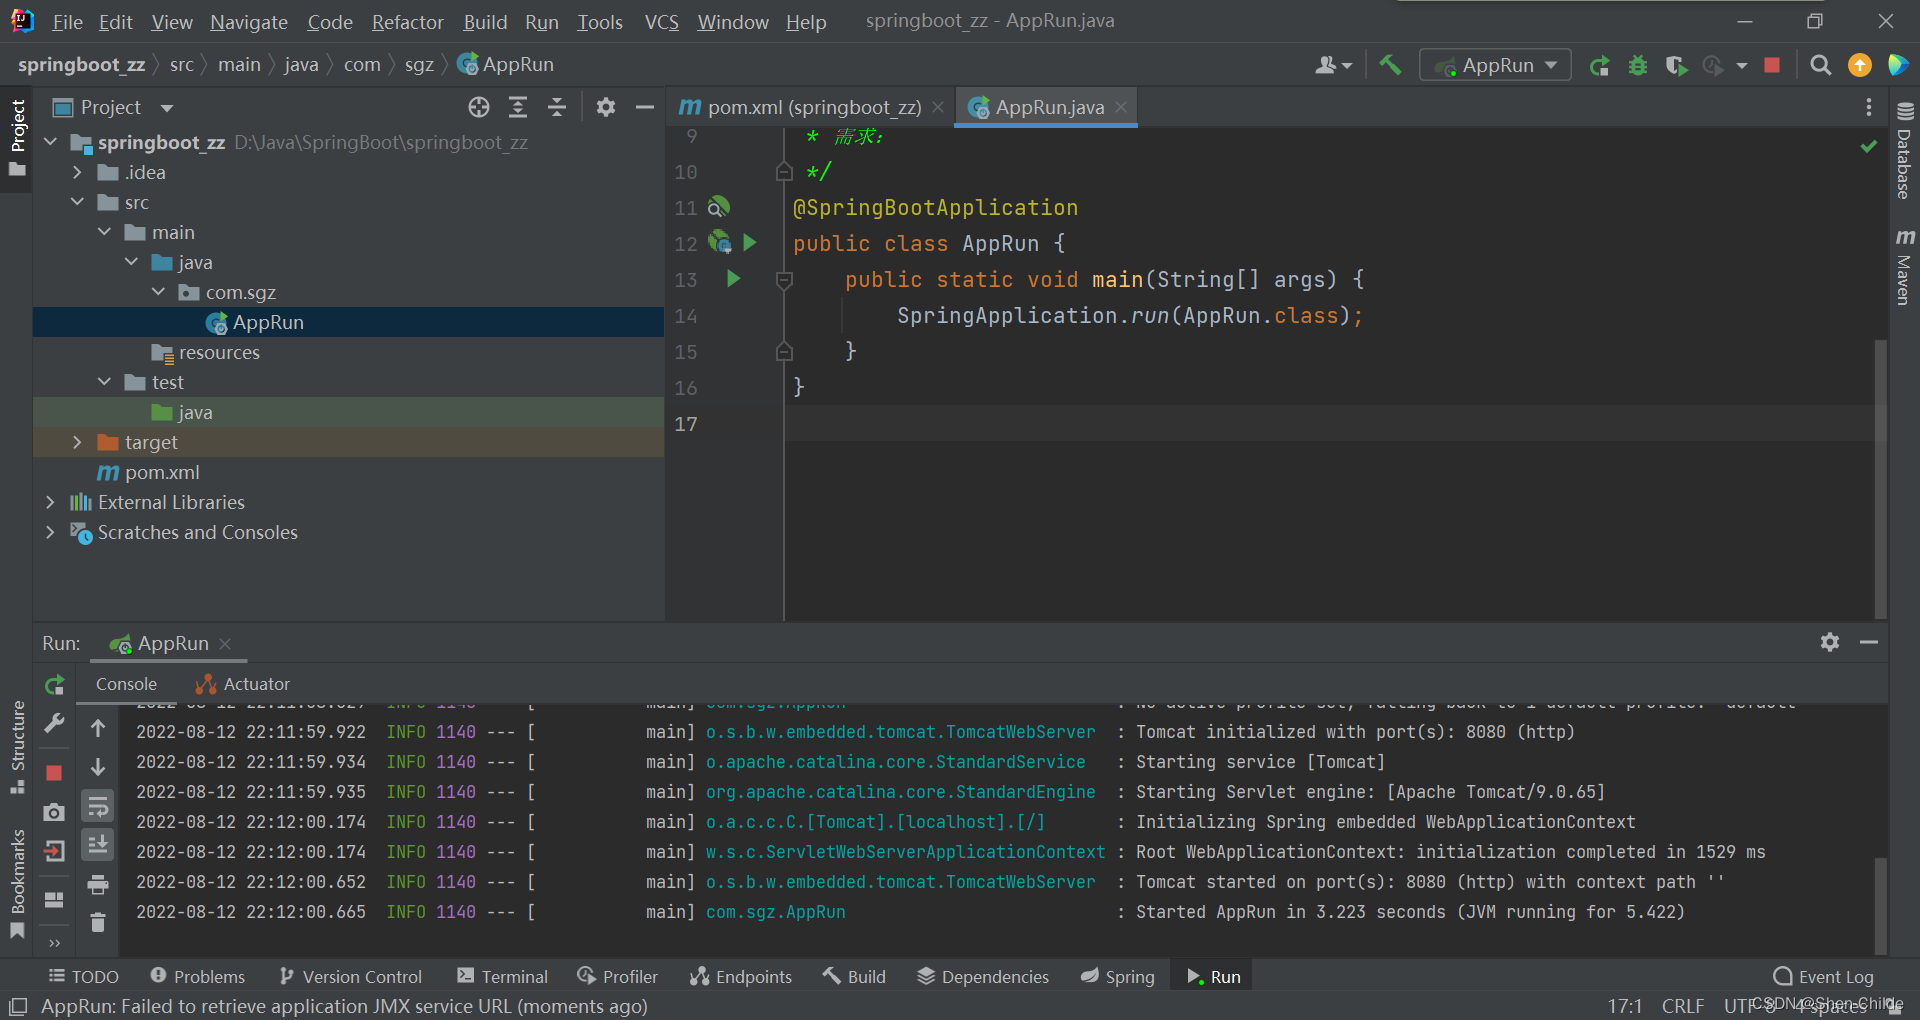1920x1020 pixels.
Task: Click the Build project hammer icon
Action: (1390, 65)
